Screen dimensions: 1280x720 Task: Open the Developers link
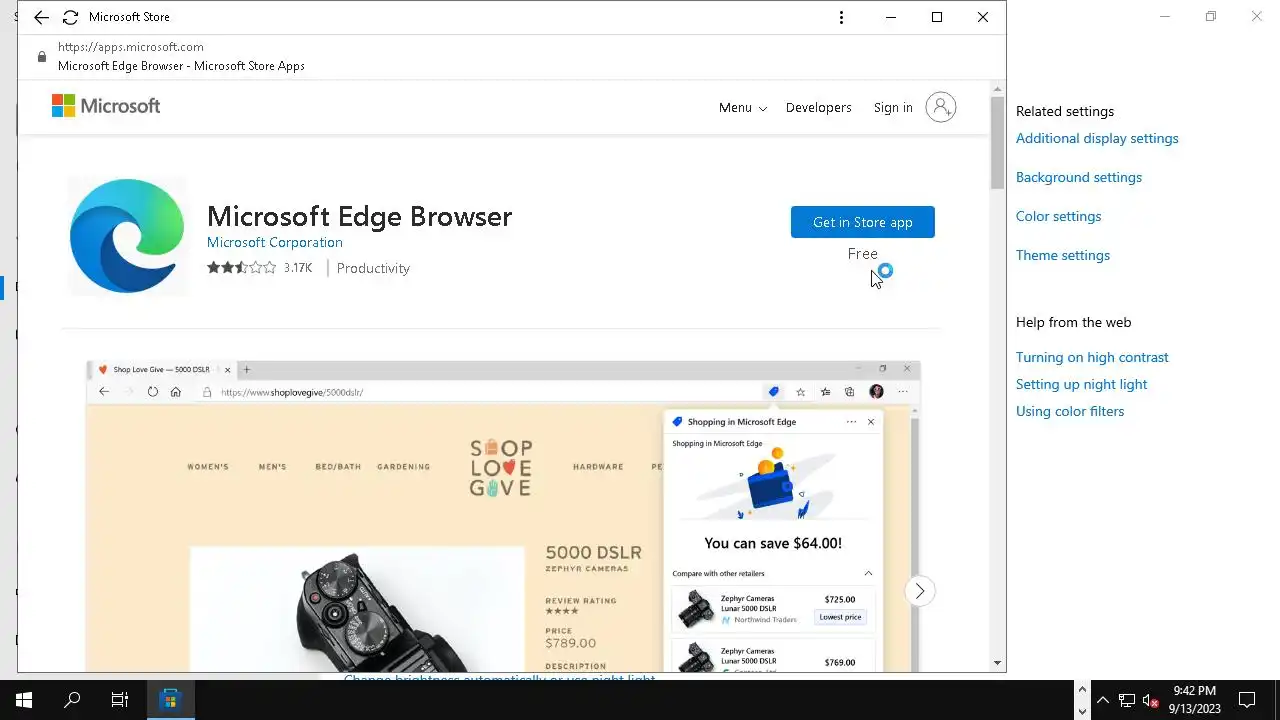(818, 107)
